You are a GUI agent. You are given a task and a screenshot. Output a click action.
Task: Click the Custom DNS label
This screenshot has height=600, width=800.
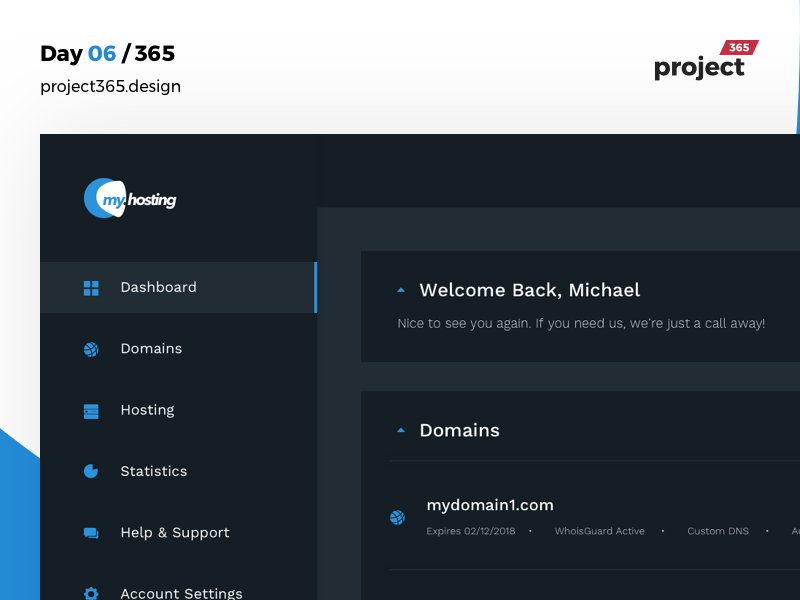tap(718, 531)
